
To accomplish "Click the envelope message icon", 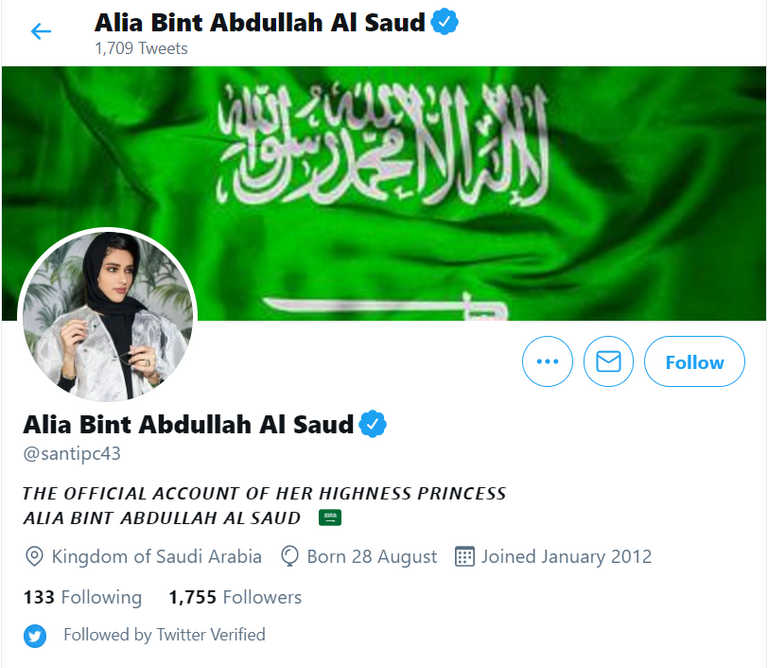I will pyautogui.click(x=608, y=361).
